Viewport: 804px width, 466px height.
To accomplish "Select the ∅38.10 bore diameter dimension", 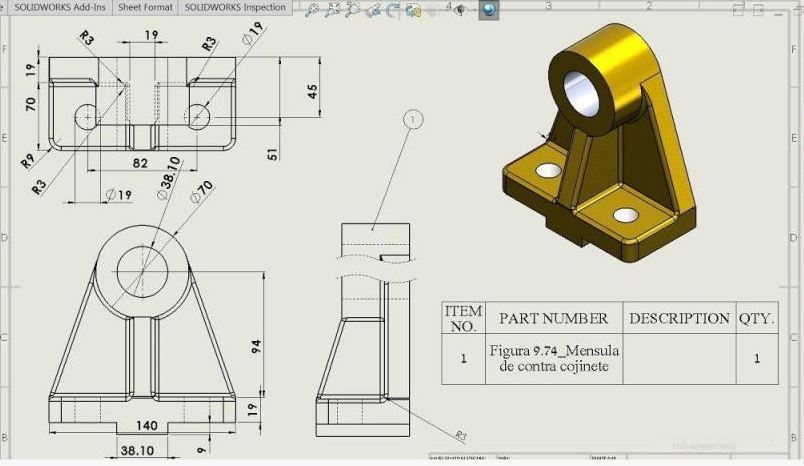I will [x=170, y=178].
